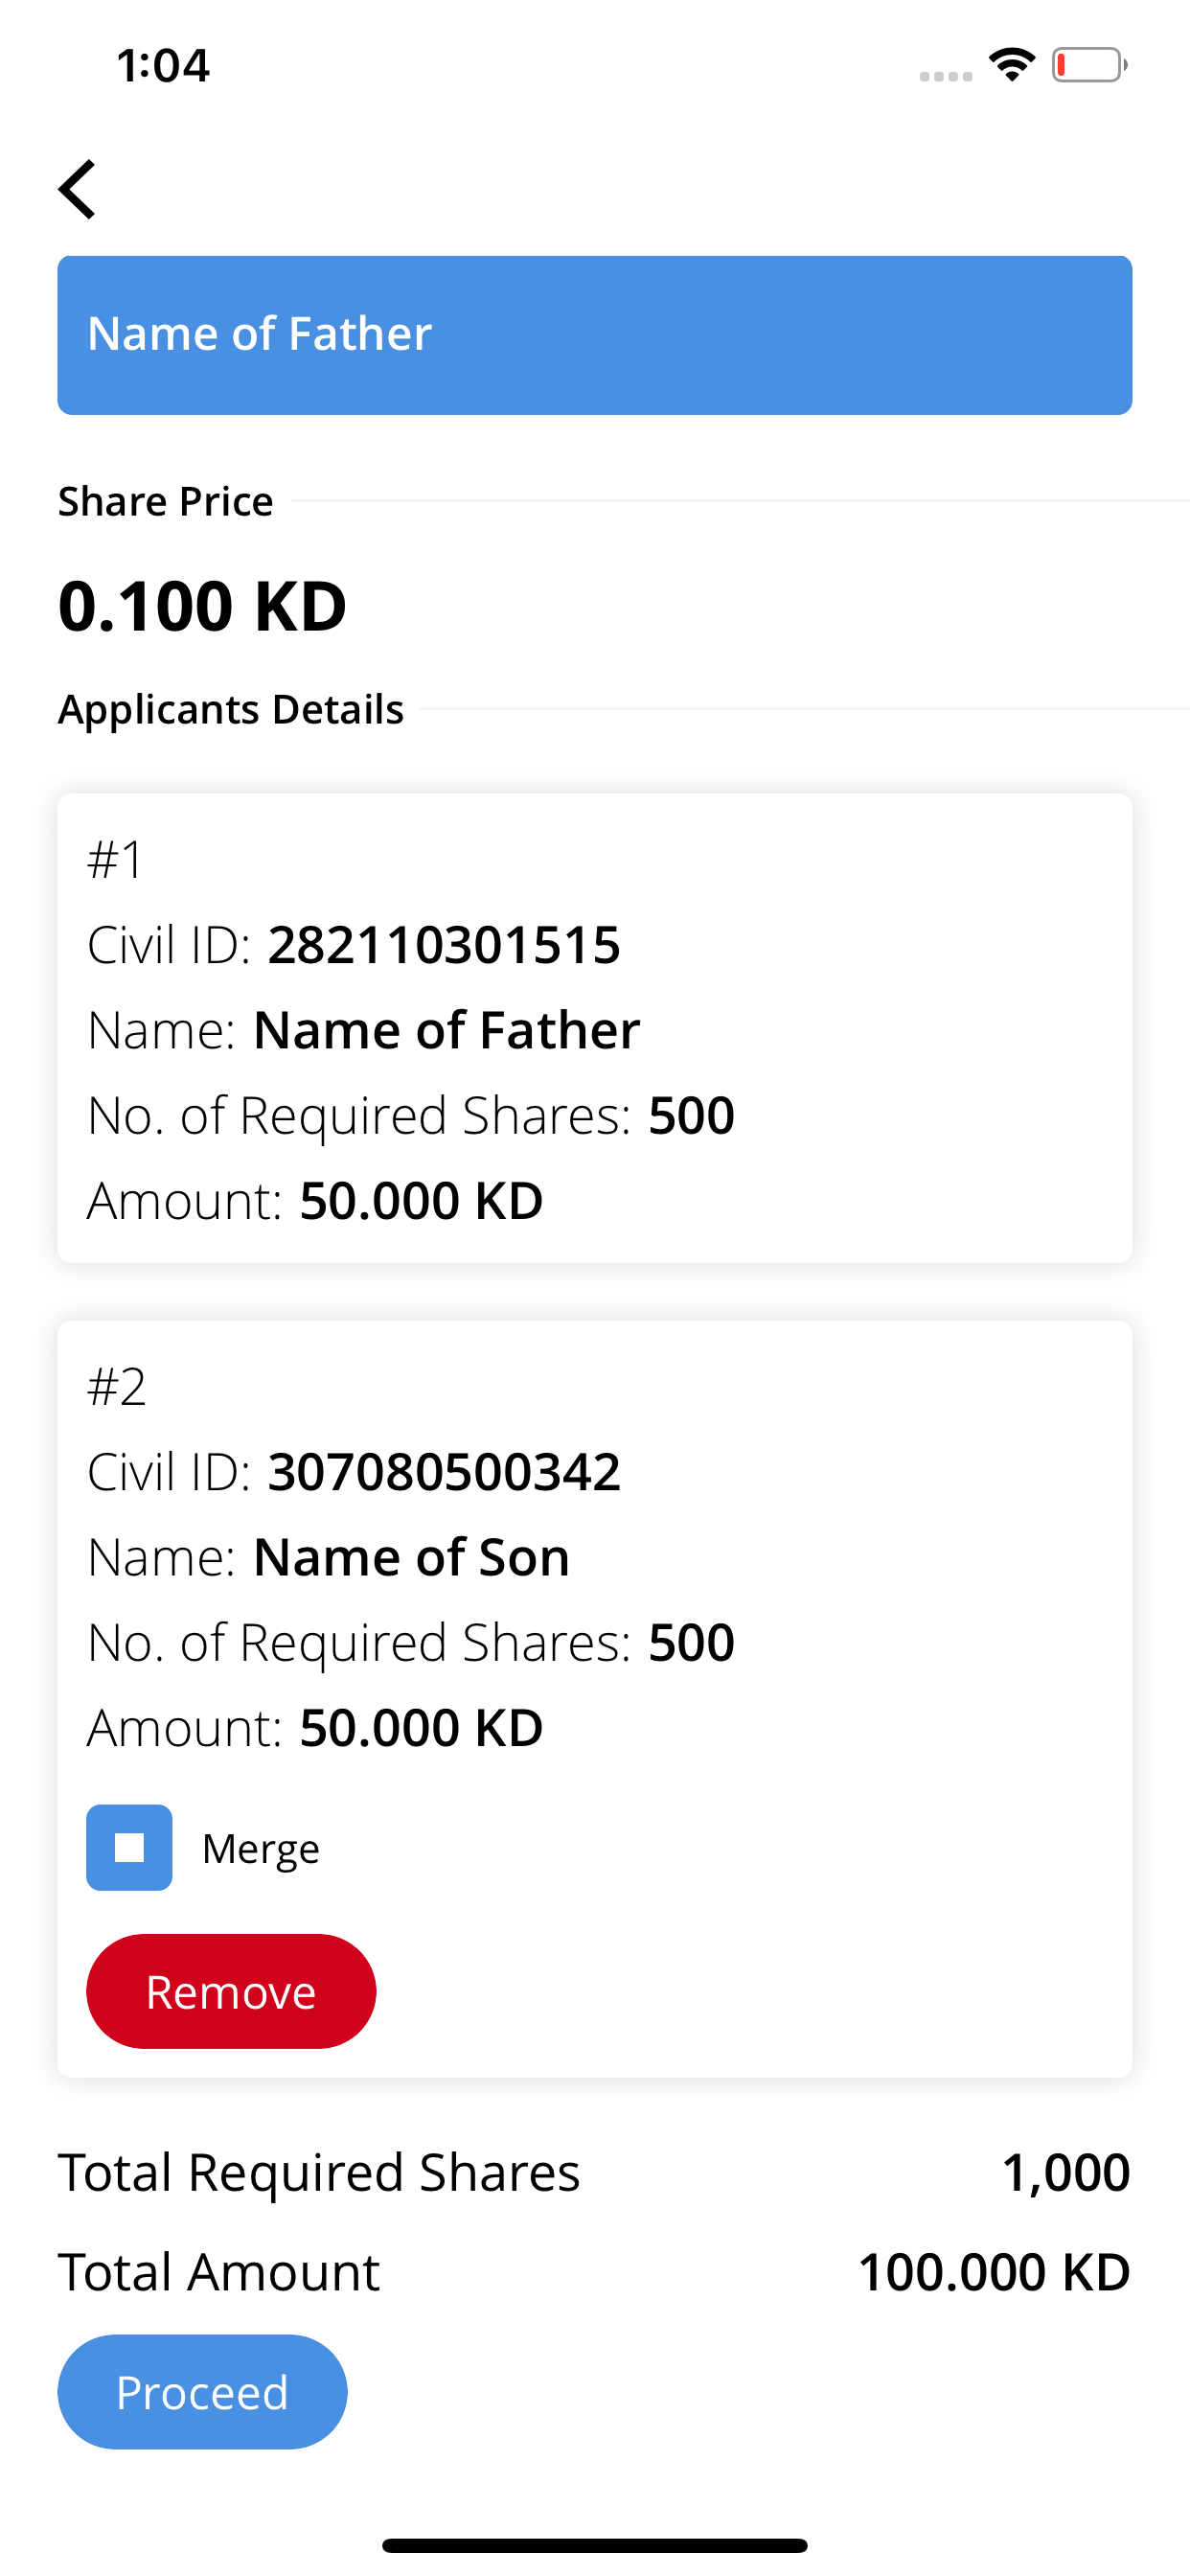Tap the 0.100 KD share price
The width and height of the screenshot is (1190, 2576).
(202, 606)
